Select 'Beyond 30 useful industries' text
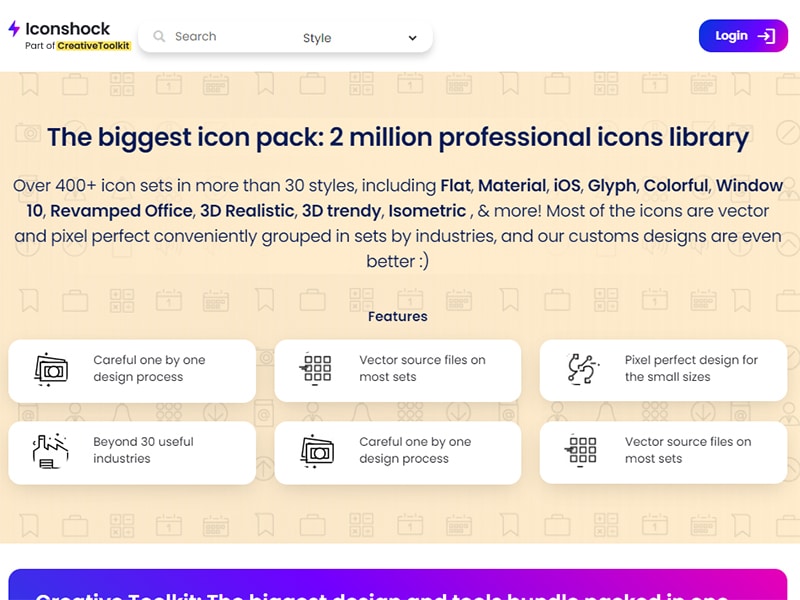Screen dimensions: 800x600 (x=143, y=450)
